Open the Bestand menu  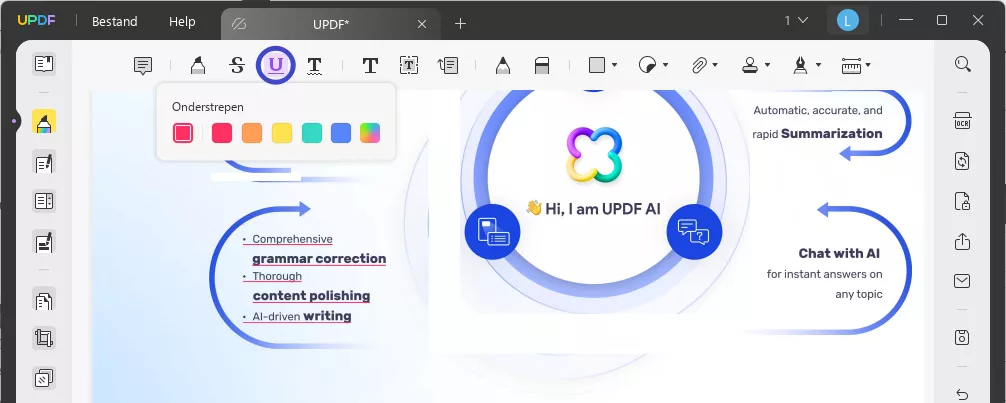tap(115, 22)
